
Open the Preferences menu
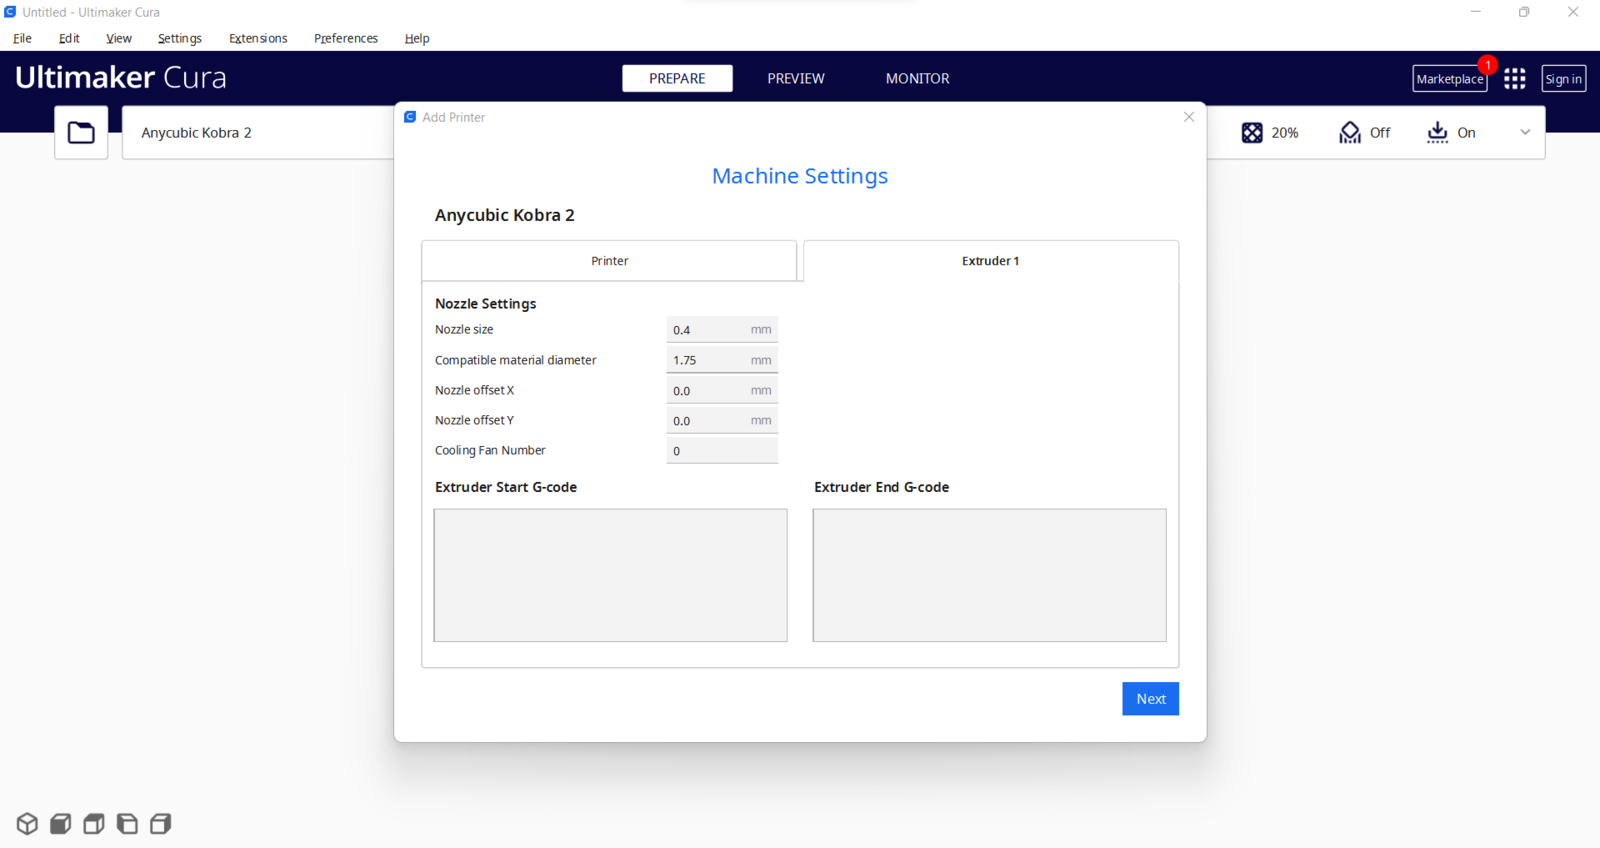(x=346, y=38)
